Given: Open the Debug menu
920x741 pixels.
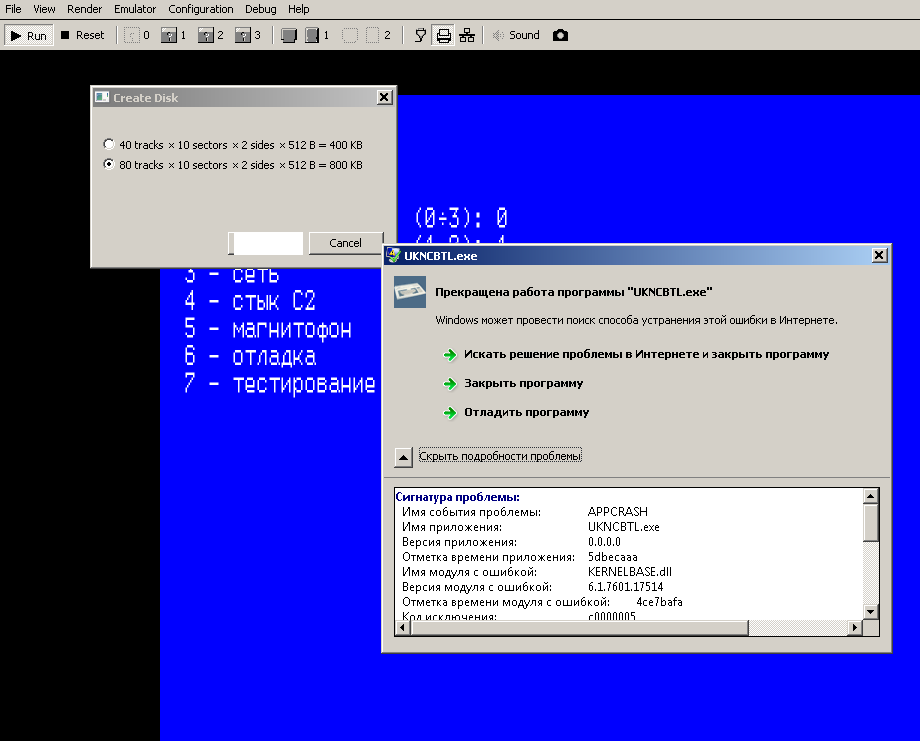Looking at the screenshot, I should [x=261, y=9].
